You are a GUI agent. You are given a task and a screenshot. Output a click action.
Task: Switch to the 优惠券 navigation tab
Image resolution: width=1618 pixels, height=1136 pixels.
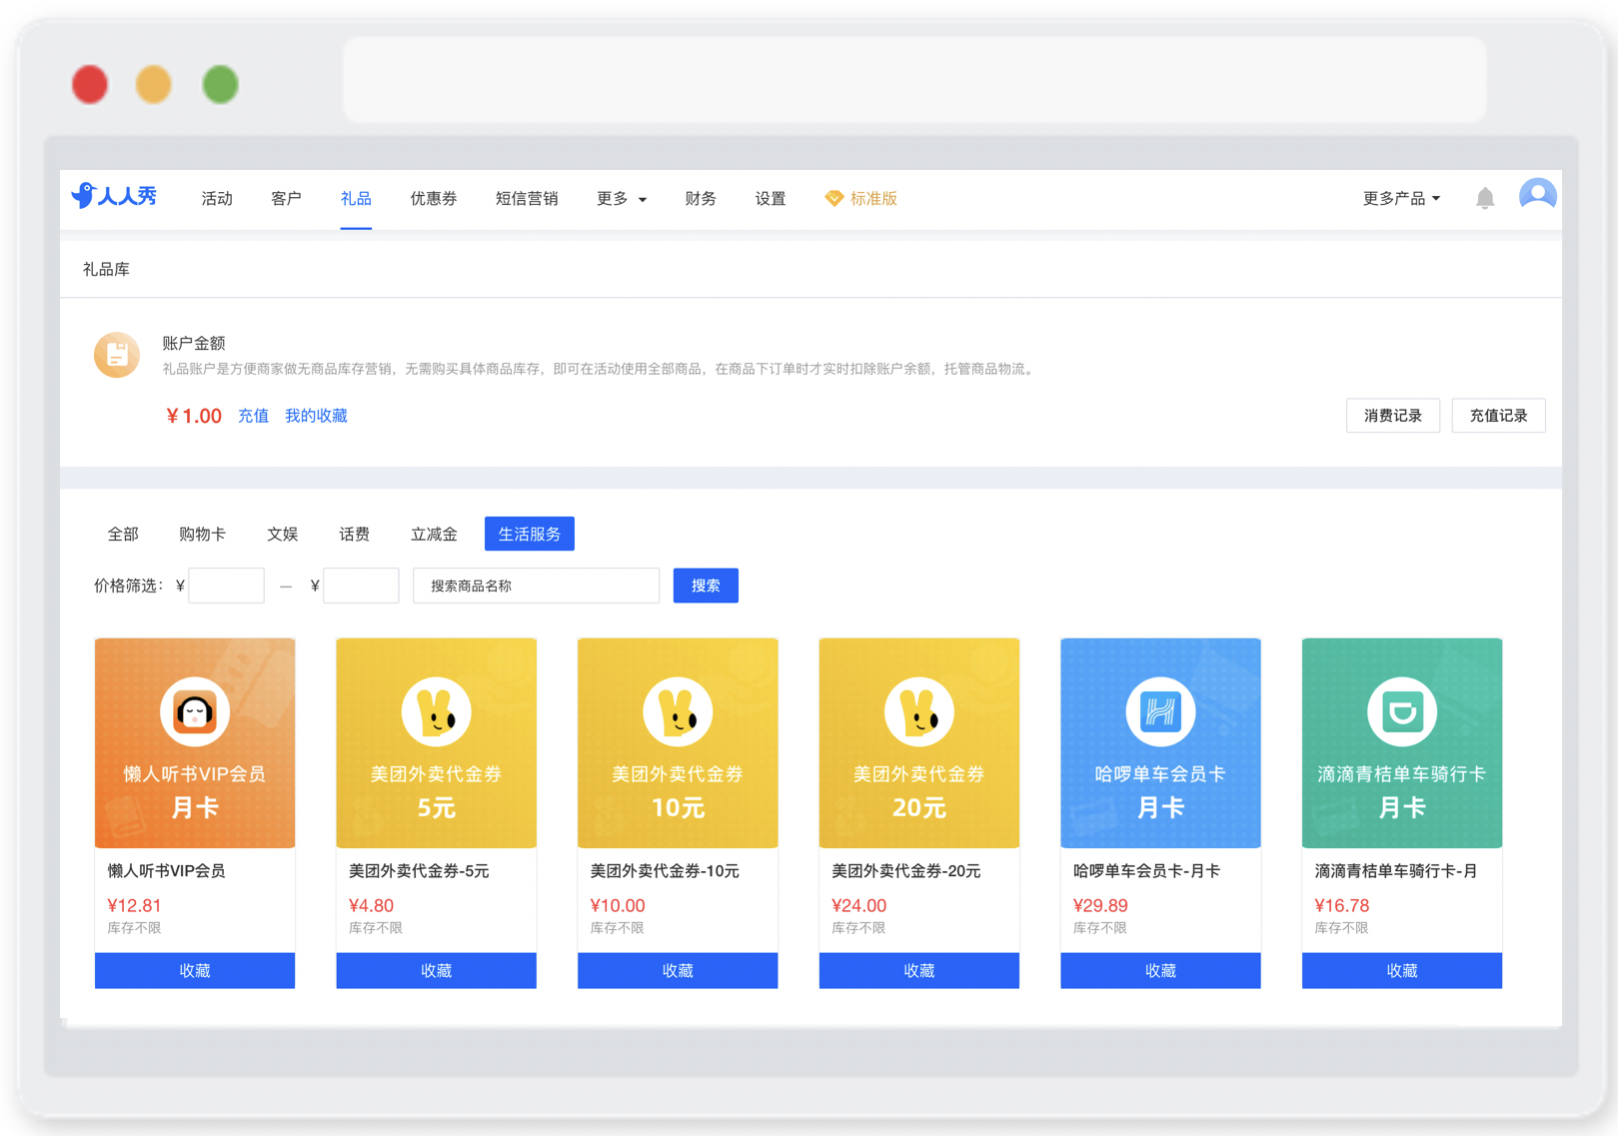(x=433, y=199)
